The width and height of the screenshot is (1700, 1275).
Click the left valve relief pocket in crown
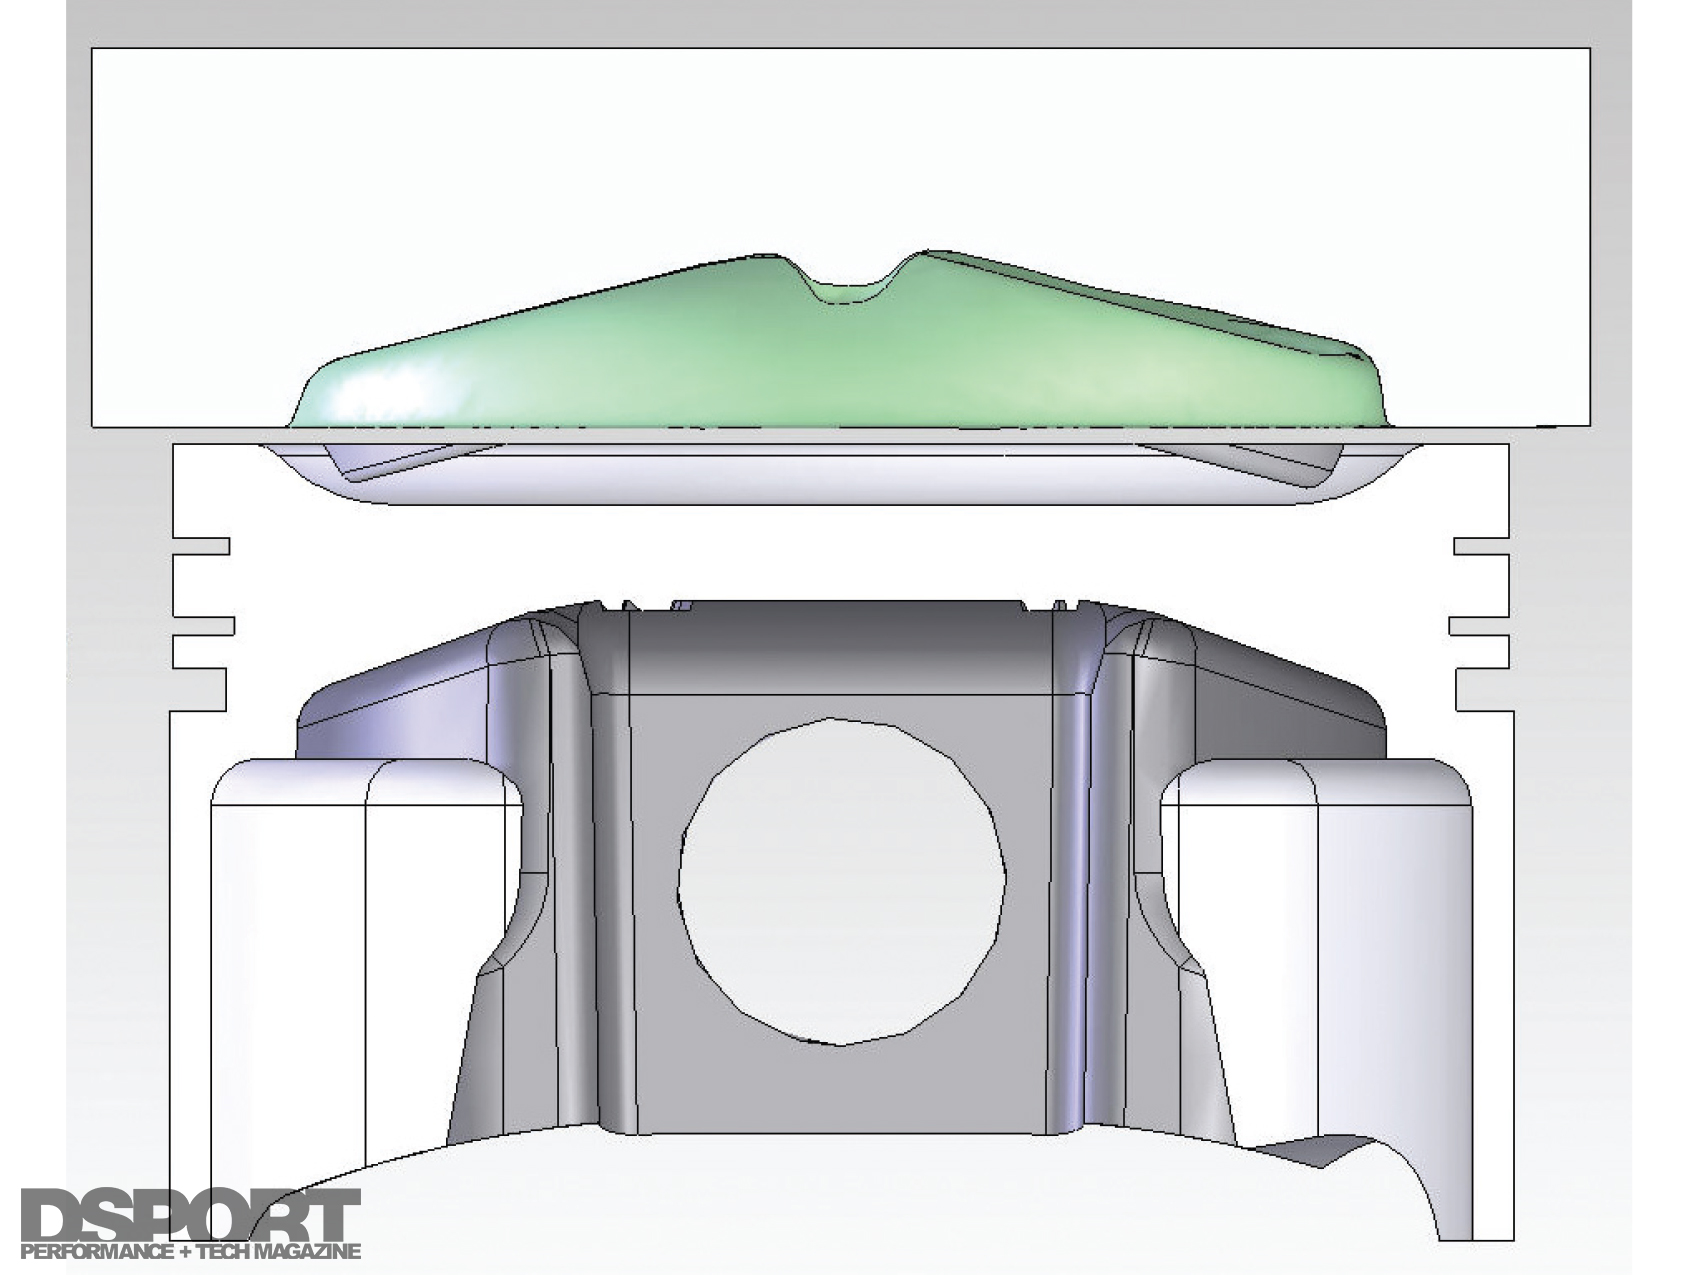tap(400, 460)
